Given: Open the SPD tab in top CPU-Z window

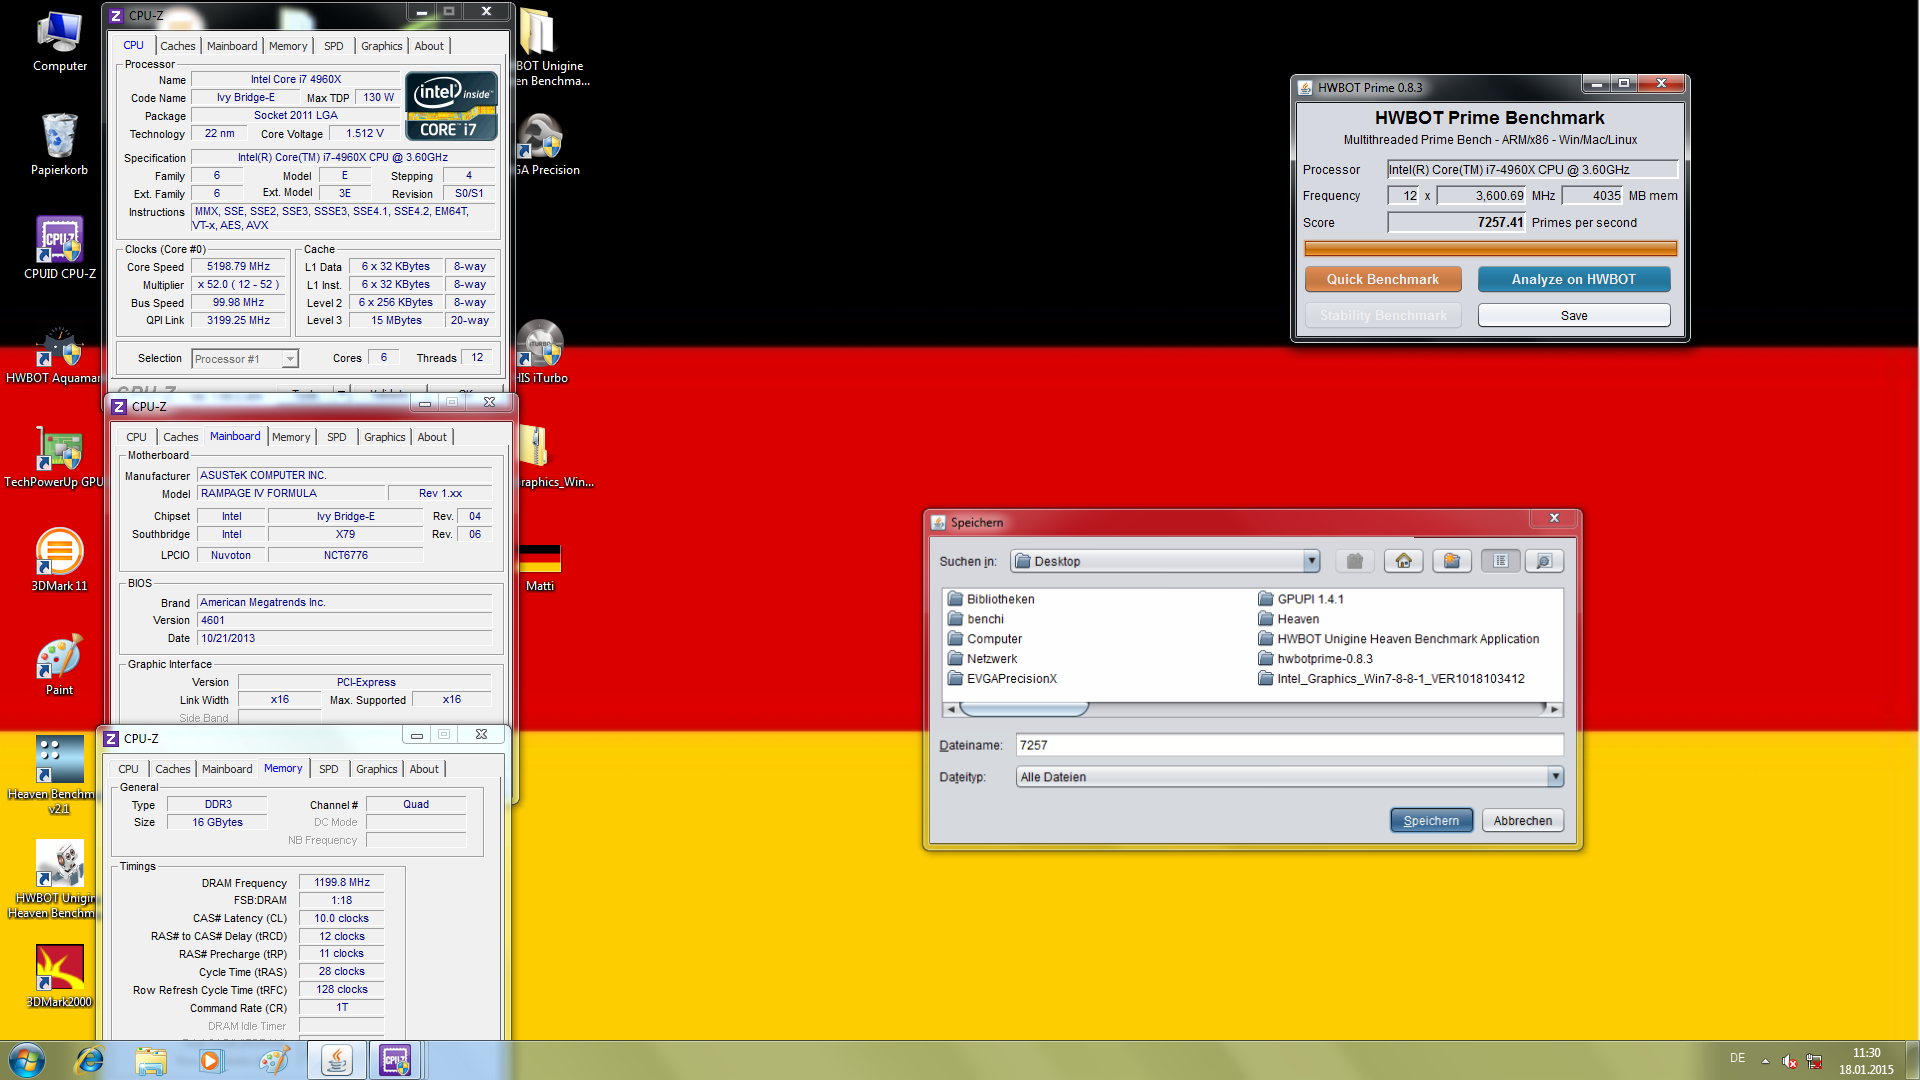Looking at the screenshot, I should 333,46.
